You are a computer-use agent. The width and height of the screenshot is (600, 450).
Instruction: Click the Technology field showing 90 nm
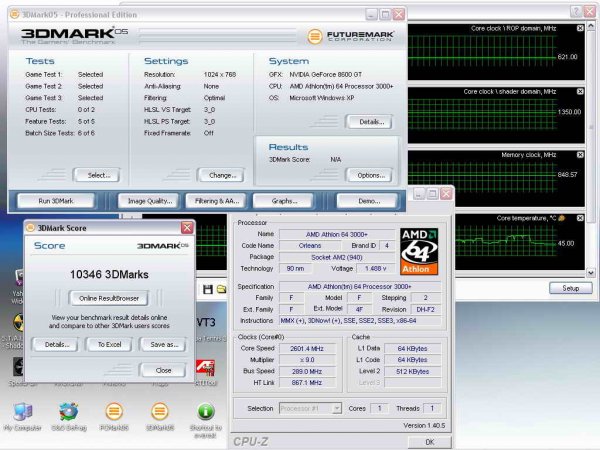point(295,268)
